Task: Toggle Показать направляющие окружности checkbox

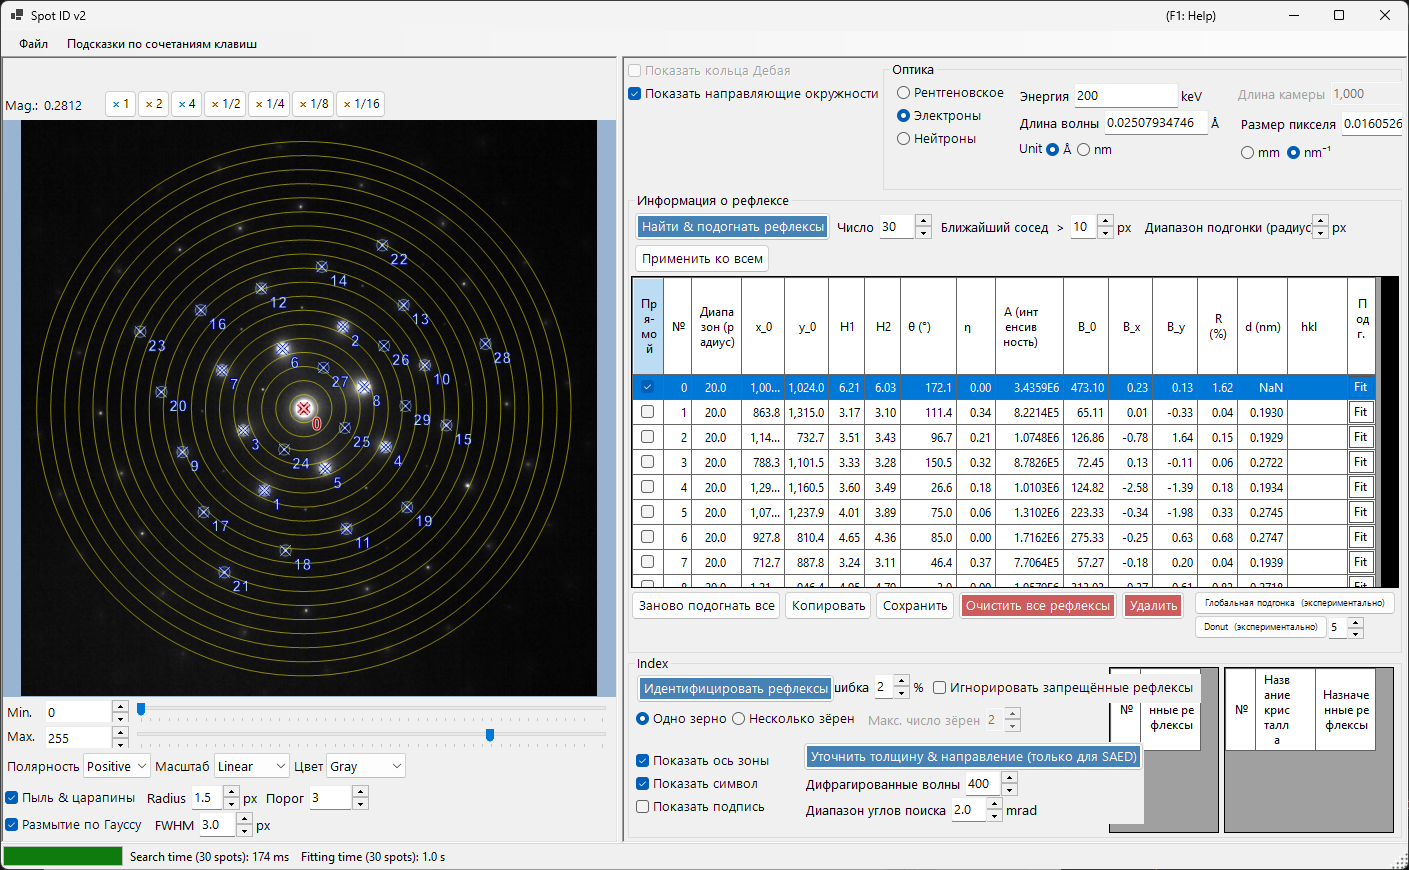Action: [634, 94]
